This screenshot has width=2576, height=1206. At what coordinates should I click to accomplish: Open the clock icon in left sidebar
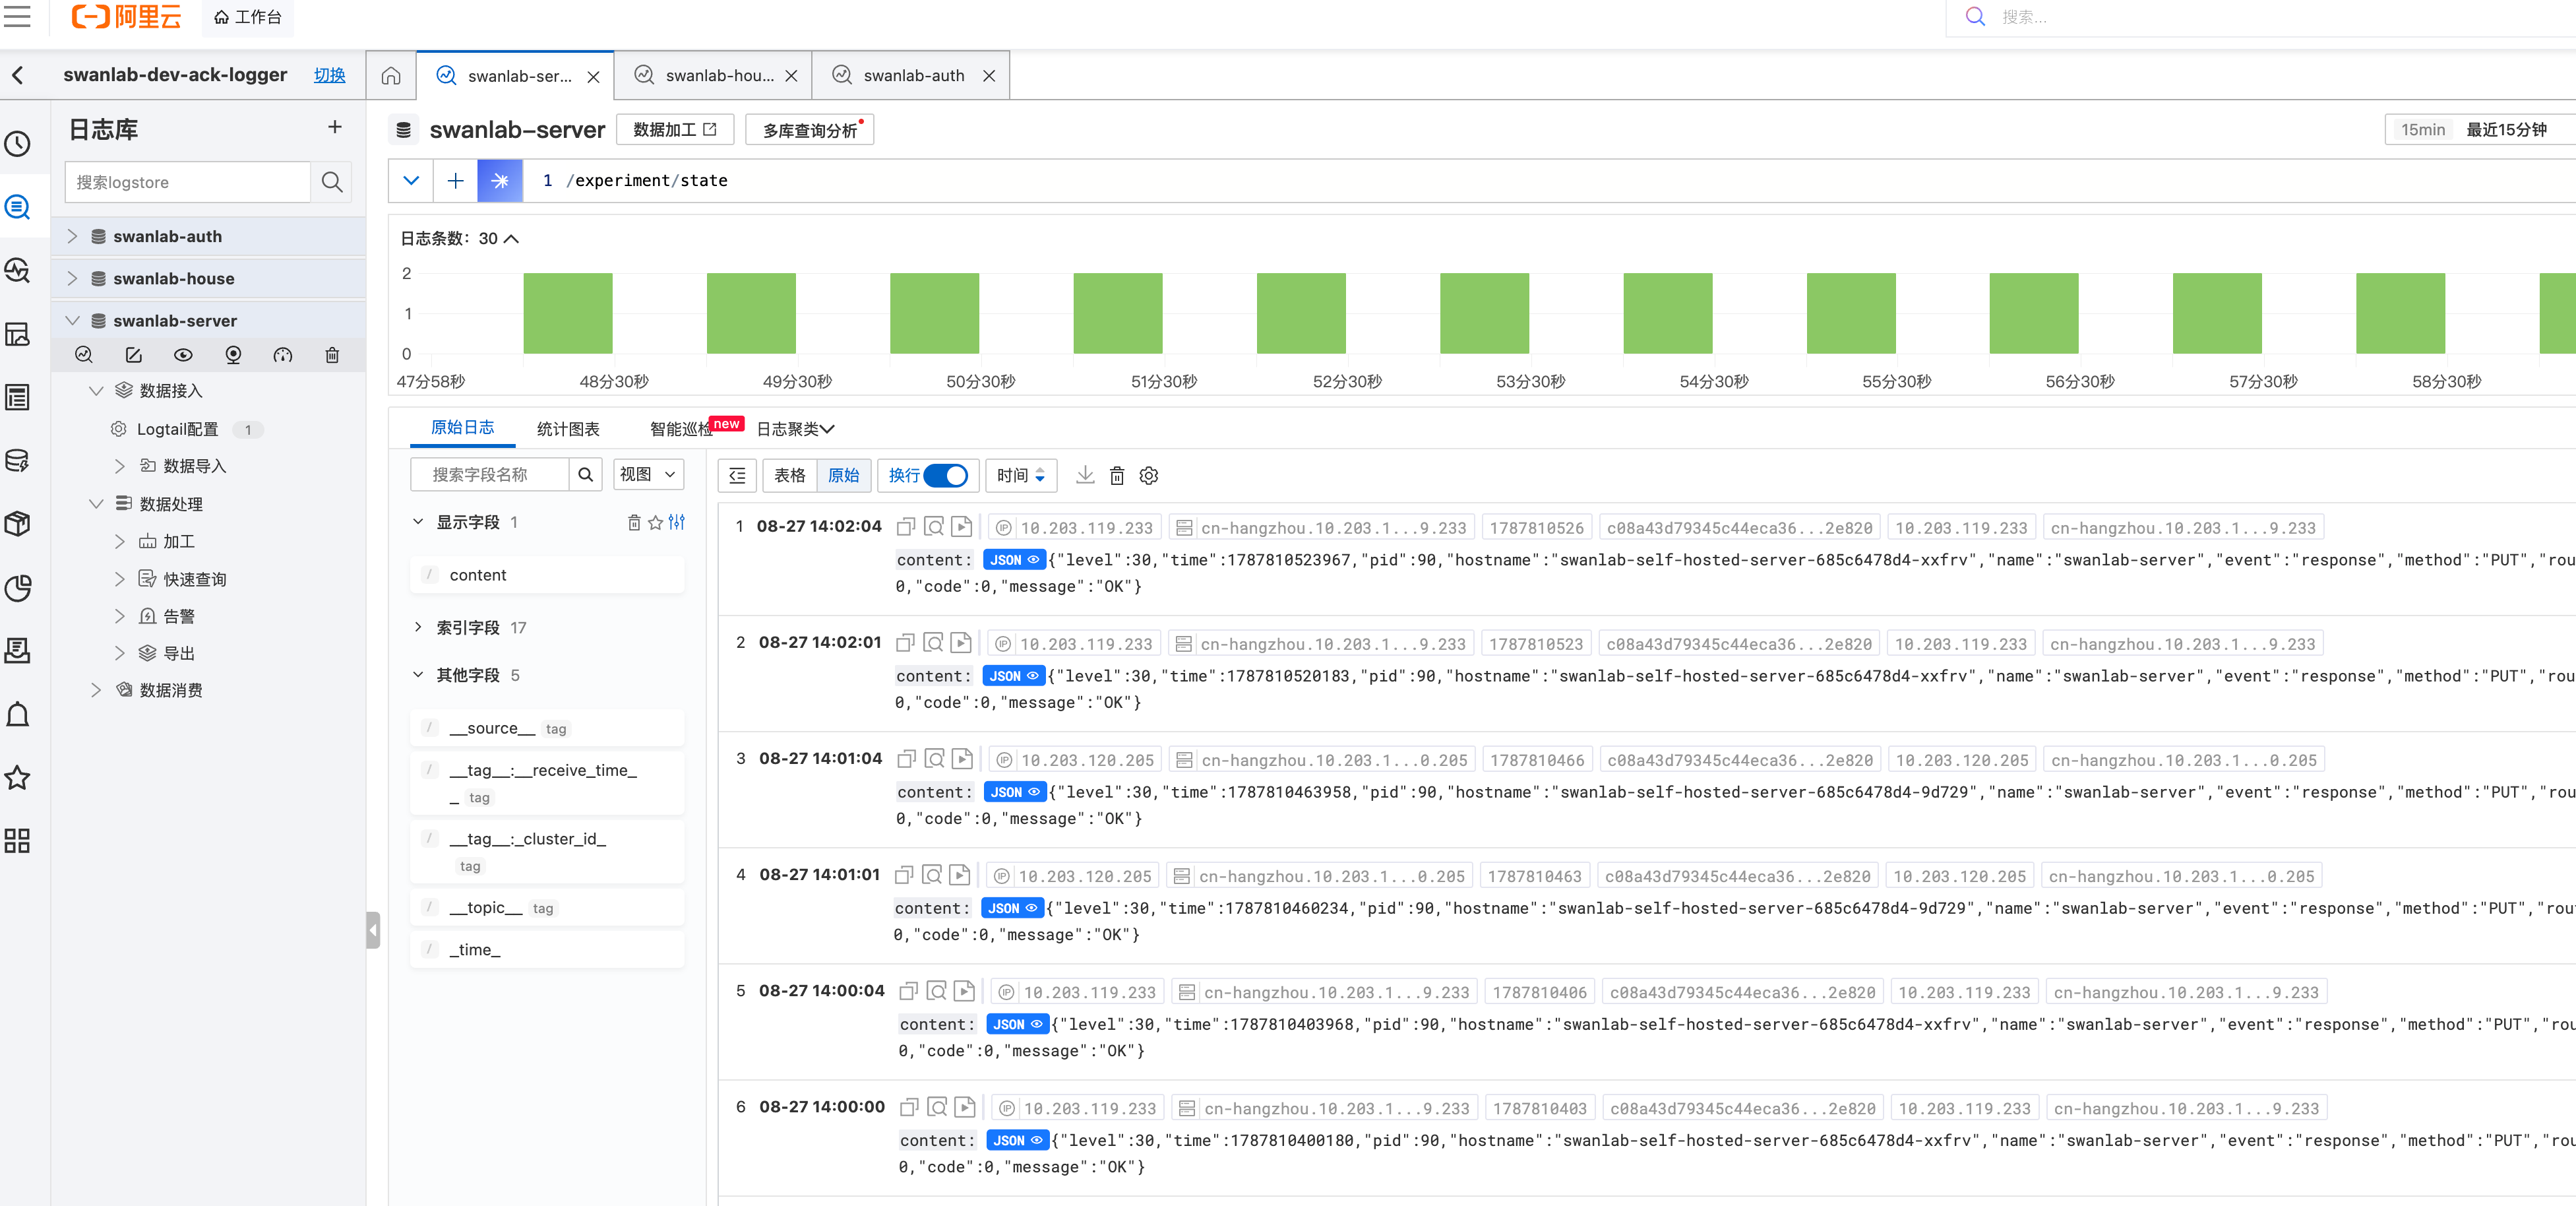(18, 144)
